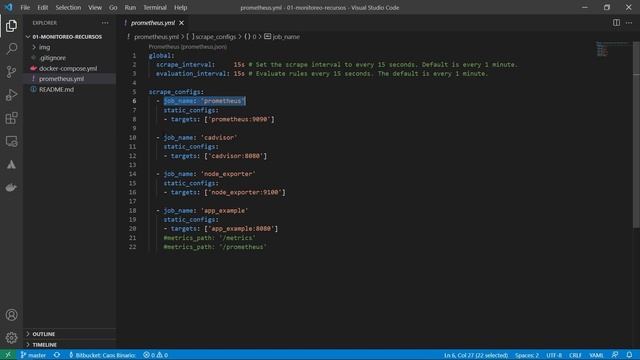Click 'node_exporter:9100' target text

pos(245,192)
